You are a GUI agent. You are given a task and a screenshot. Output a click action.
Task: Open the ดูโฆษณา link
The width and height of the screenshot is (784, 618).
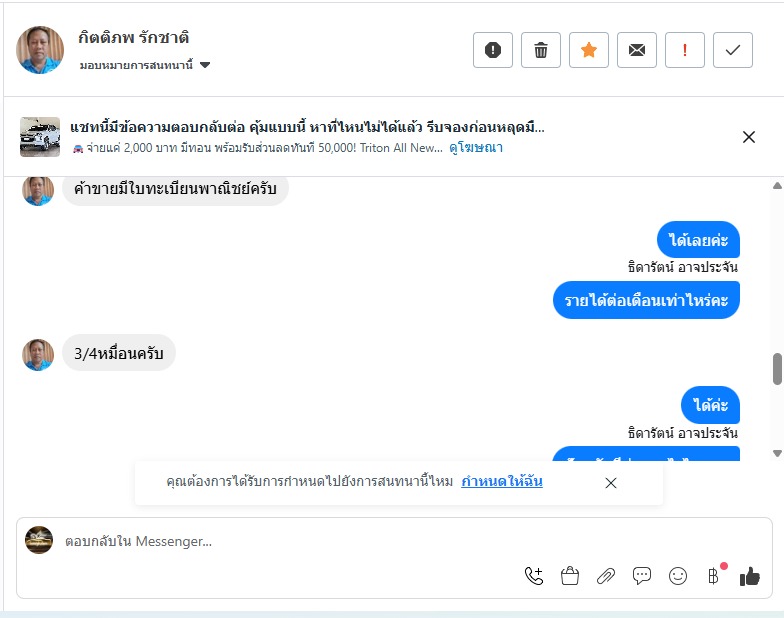coord(475,148)
